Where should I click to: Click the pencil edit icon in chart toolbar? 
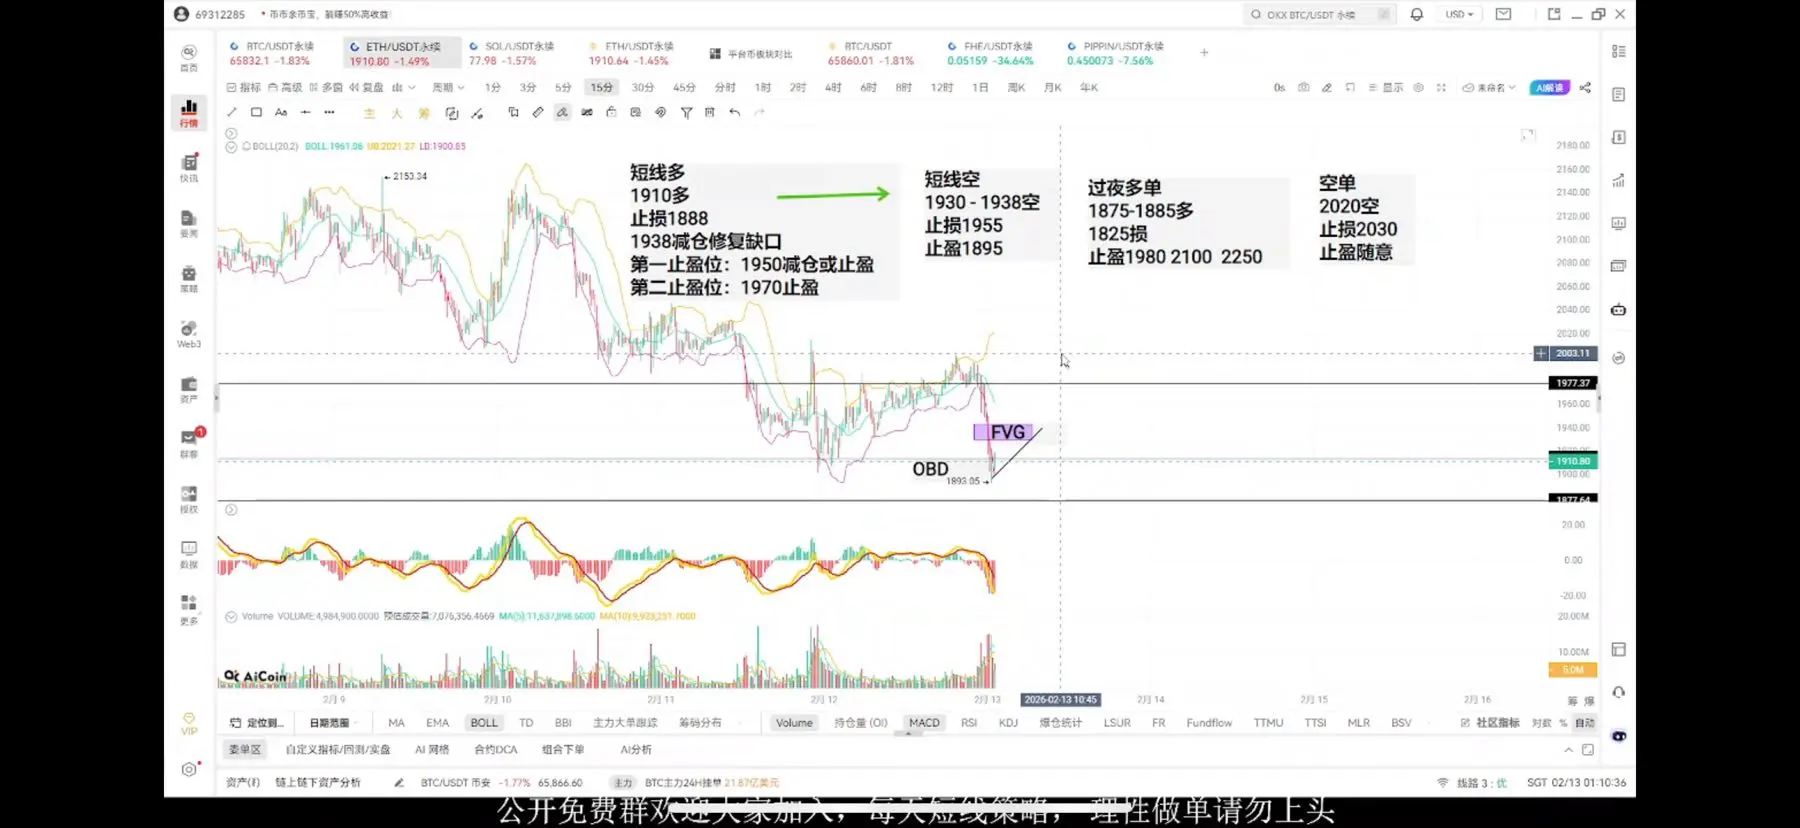pyautogui.click(x=1327, y=88)
